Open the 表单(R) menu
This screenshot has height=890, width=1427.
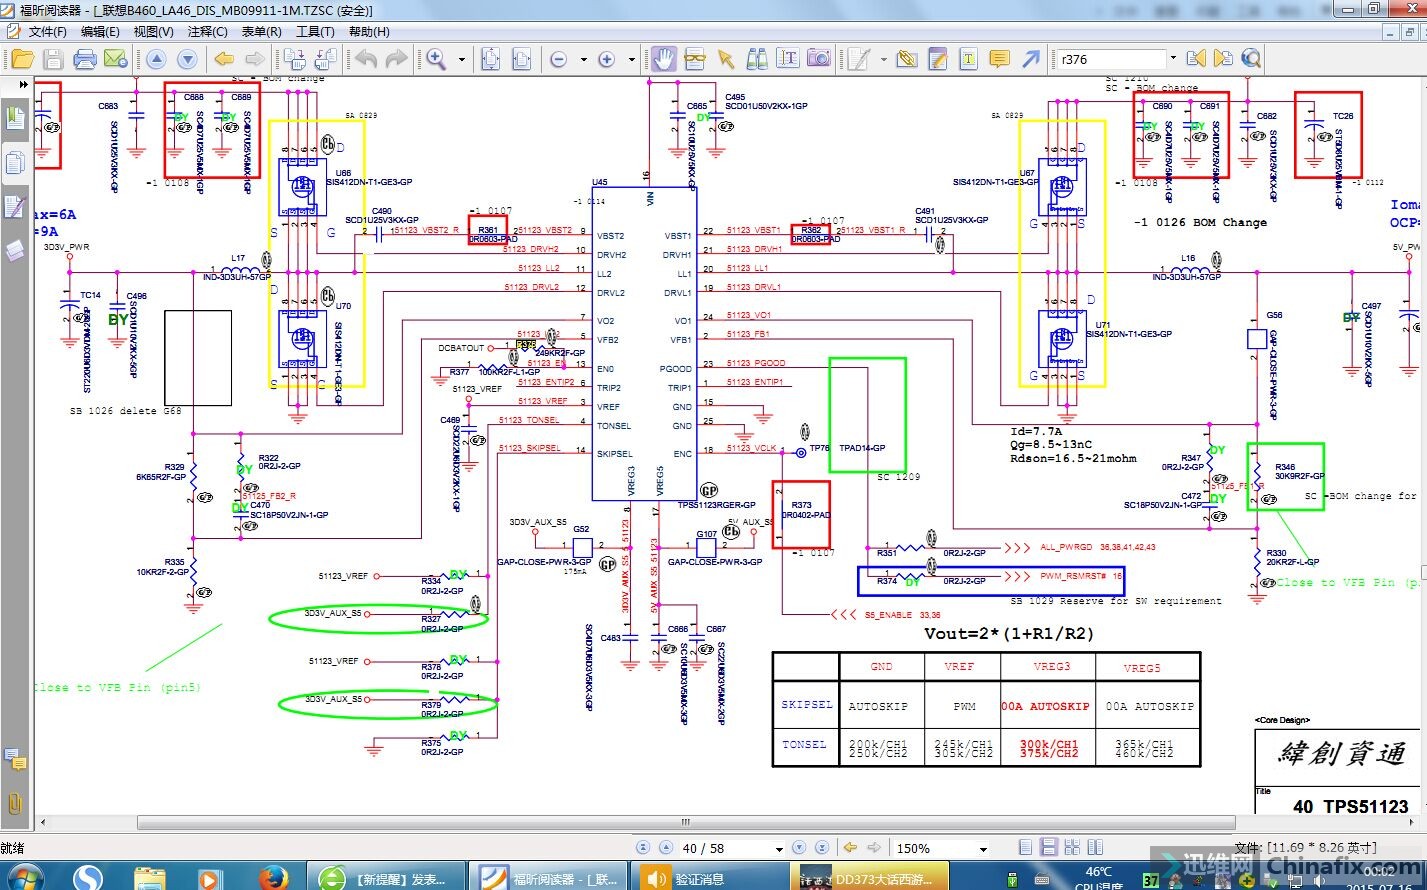[261, 32]
